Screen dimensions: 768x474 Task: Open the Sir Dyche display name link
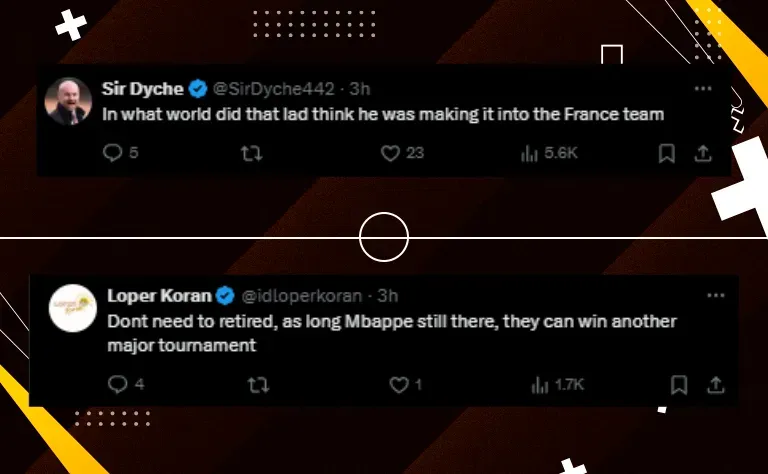click(143, 89)
